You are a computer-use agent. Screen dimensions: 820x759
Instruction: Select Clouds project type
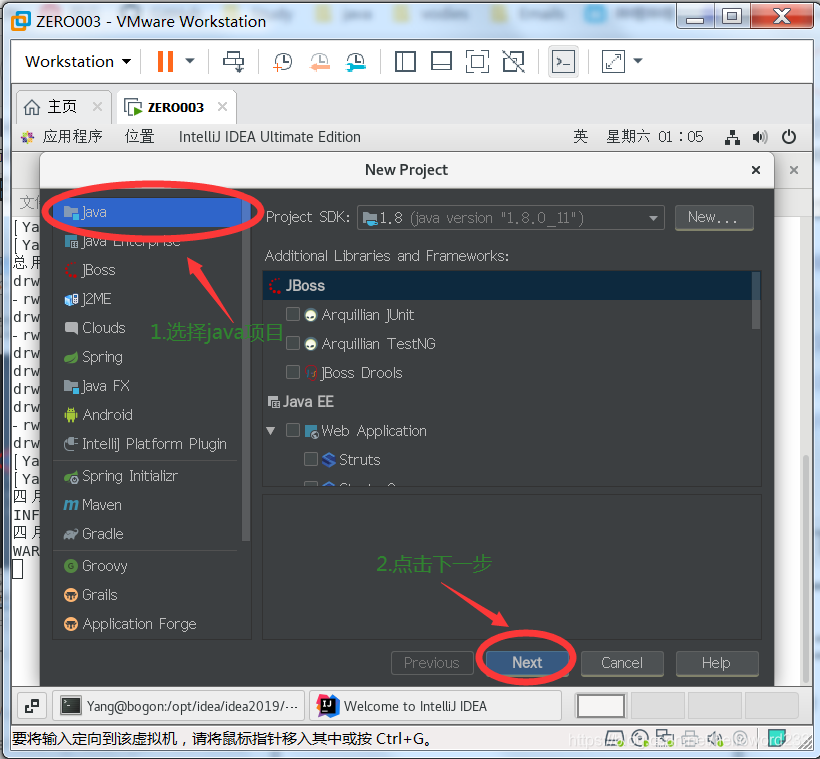(147, 328)
